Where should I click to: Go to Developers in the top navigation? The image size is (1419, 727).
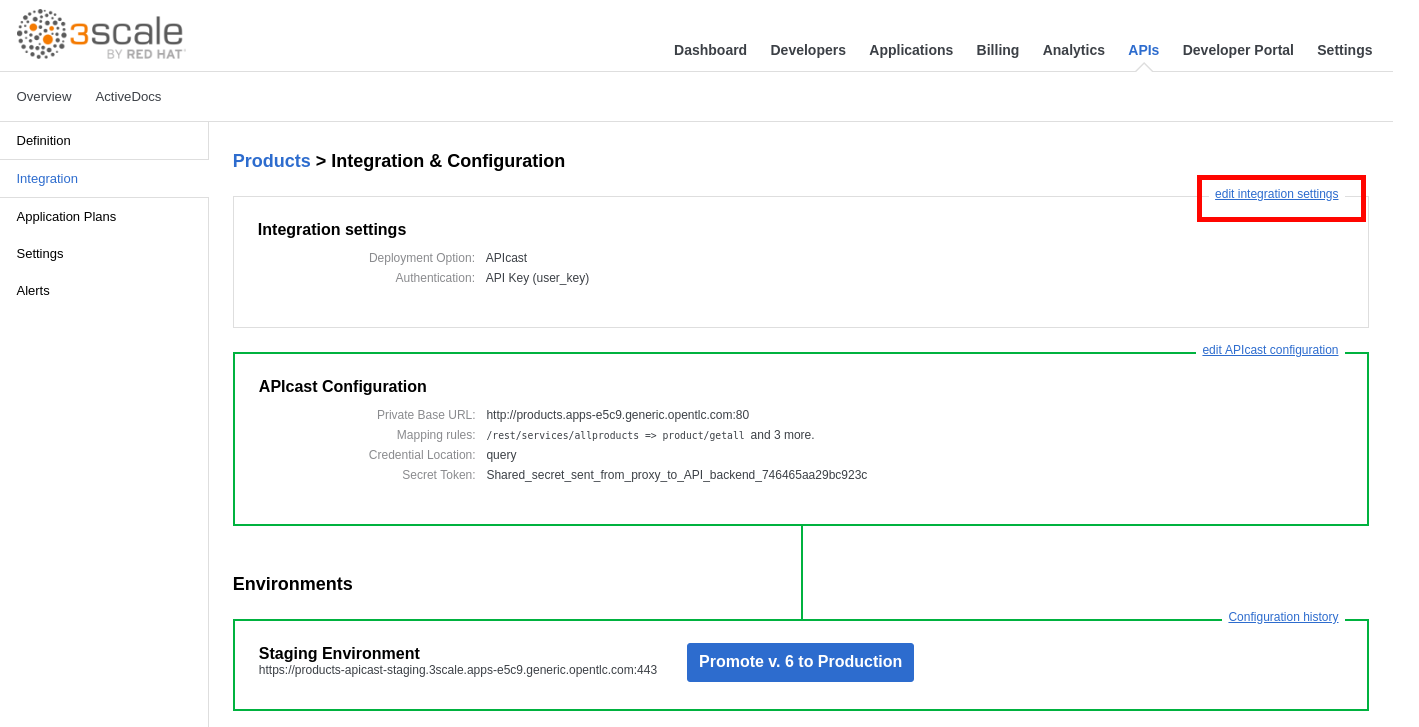click(x=808, y=50)
